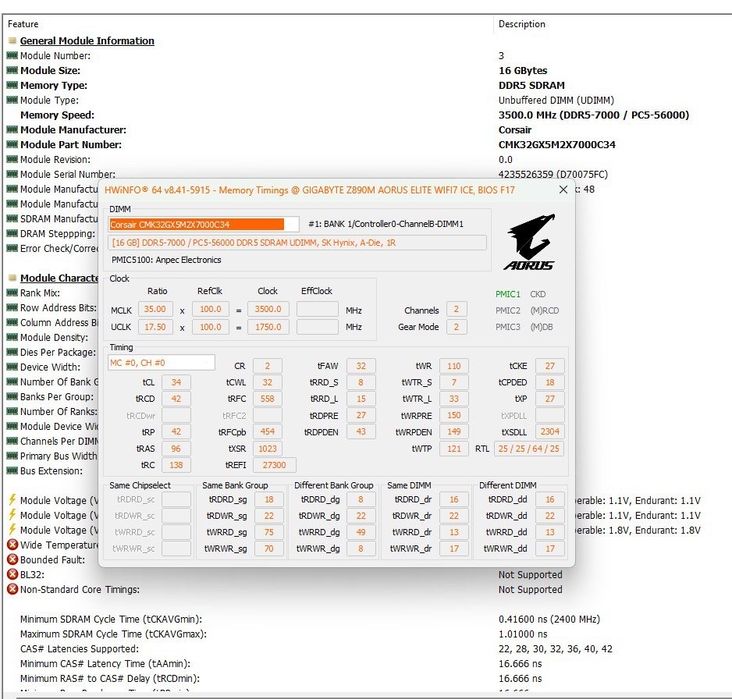Click the red X icon beside Wide Temperature
The width and height of the screenshot is (732, 699).
pyautogui.click(x=13, y=545)
